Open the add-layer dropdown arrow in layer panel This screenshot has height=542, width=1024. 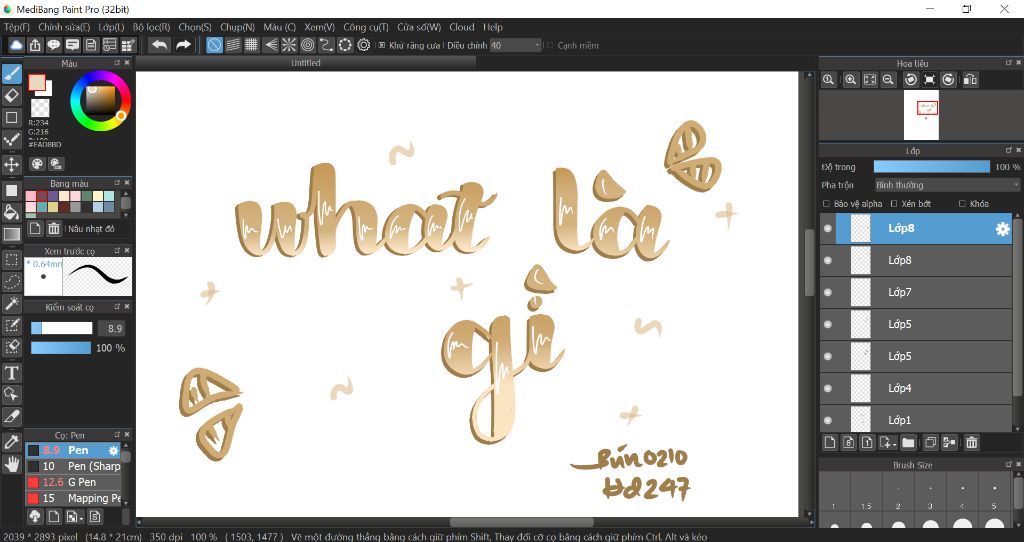894,443
